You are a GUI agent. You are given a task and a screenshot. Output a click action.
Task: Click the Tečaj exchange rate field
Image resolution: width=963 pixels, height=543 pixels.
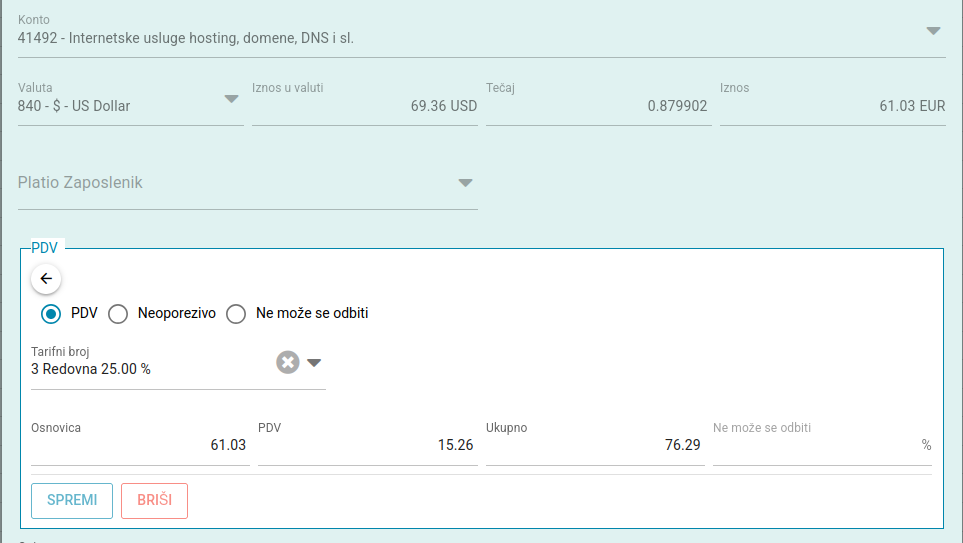tap(597, 106)
